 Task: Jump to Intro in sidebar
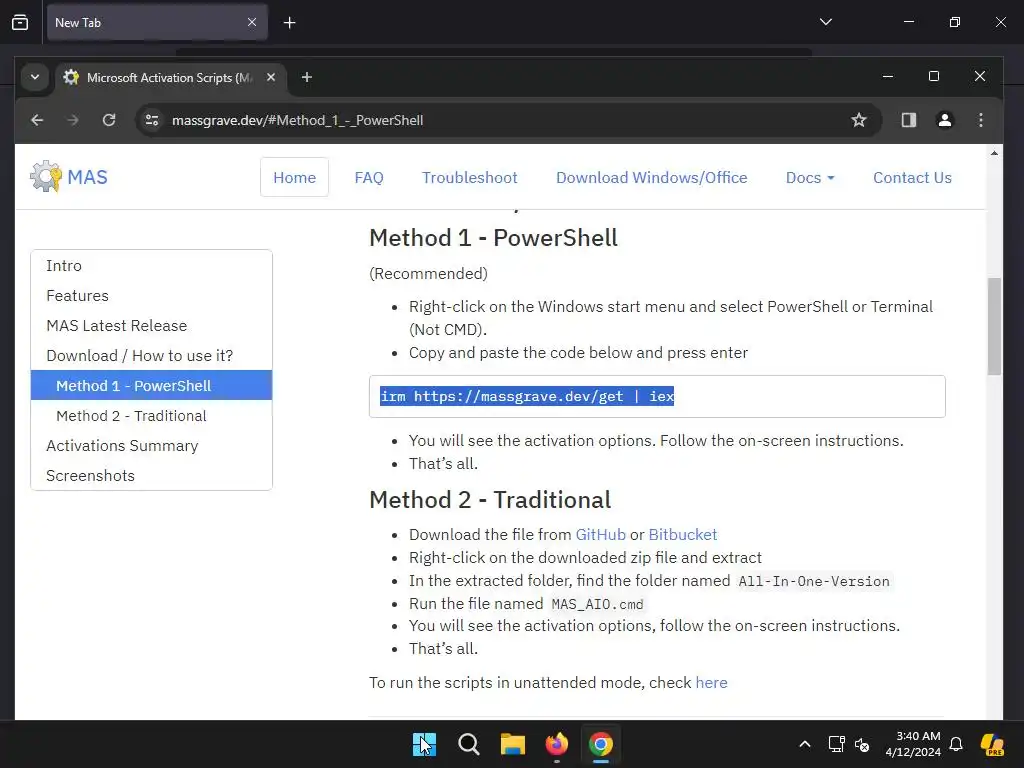pos(152,266)
